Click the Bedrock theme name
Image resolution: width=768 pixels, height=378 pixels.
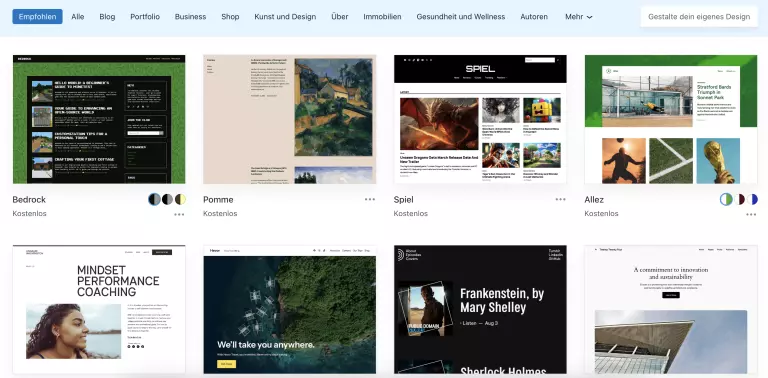(29, 200)
